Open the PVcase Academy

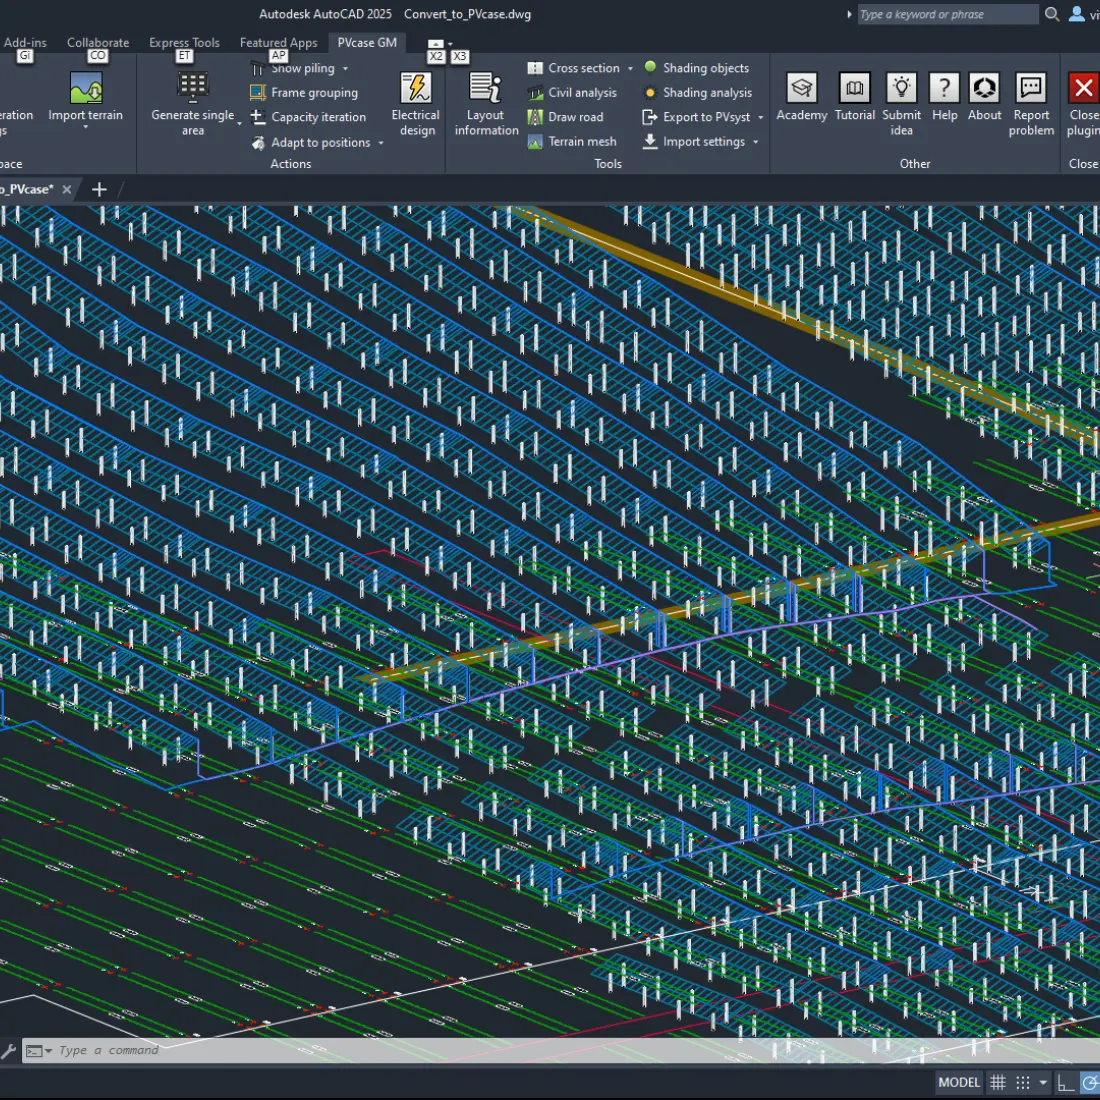coord(801,89)
